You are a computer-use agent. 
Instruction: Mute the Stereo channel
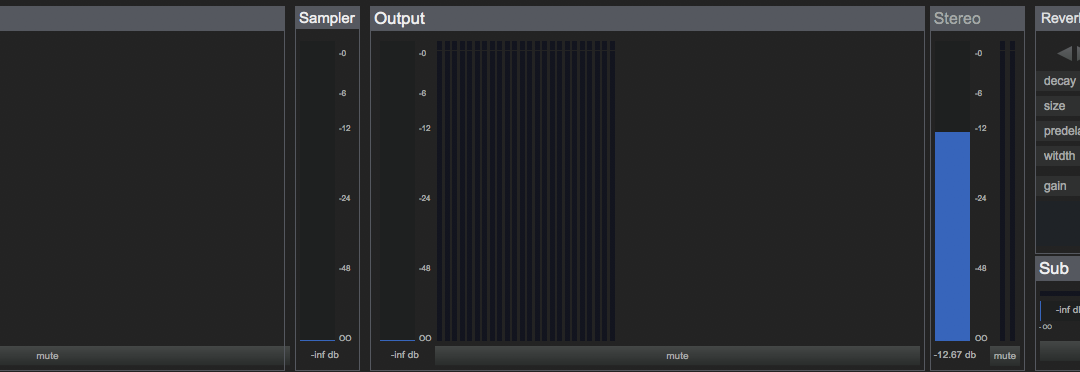pyautogui.click(x=1004, y=355)
